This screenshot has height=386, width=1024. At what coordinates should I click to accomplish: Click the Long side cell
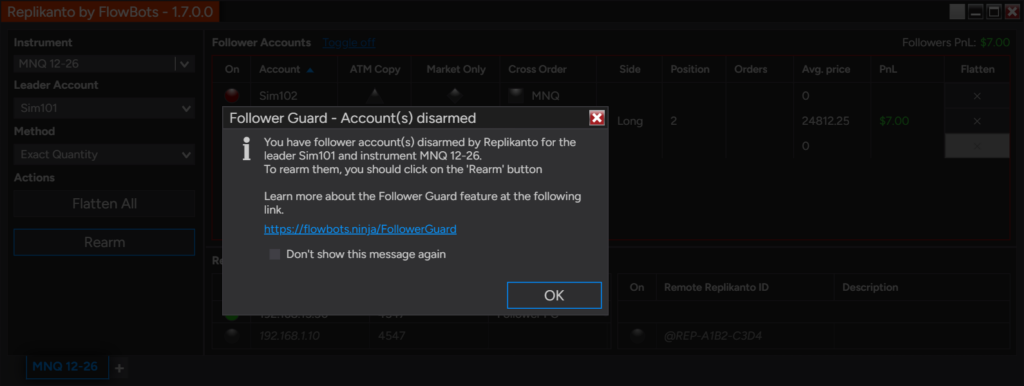[x=630, y=121]
